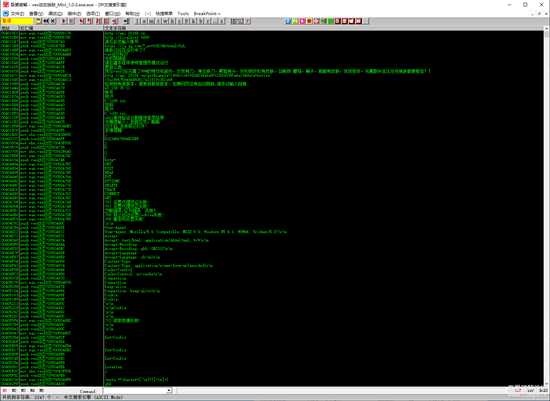Click the Step into toolbar icon

click(x=82, y=21)
